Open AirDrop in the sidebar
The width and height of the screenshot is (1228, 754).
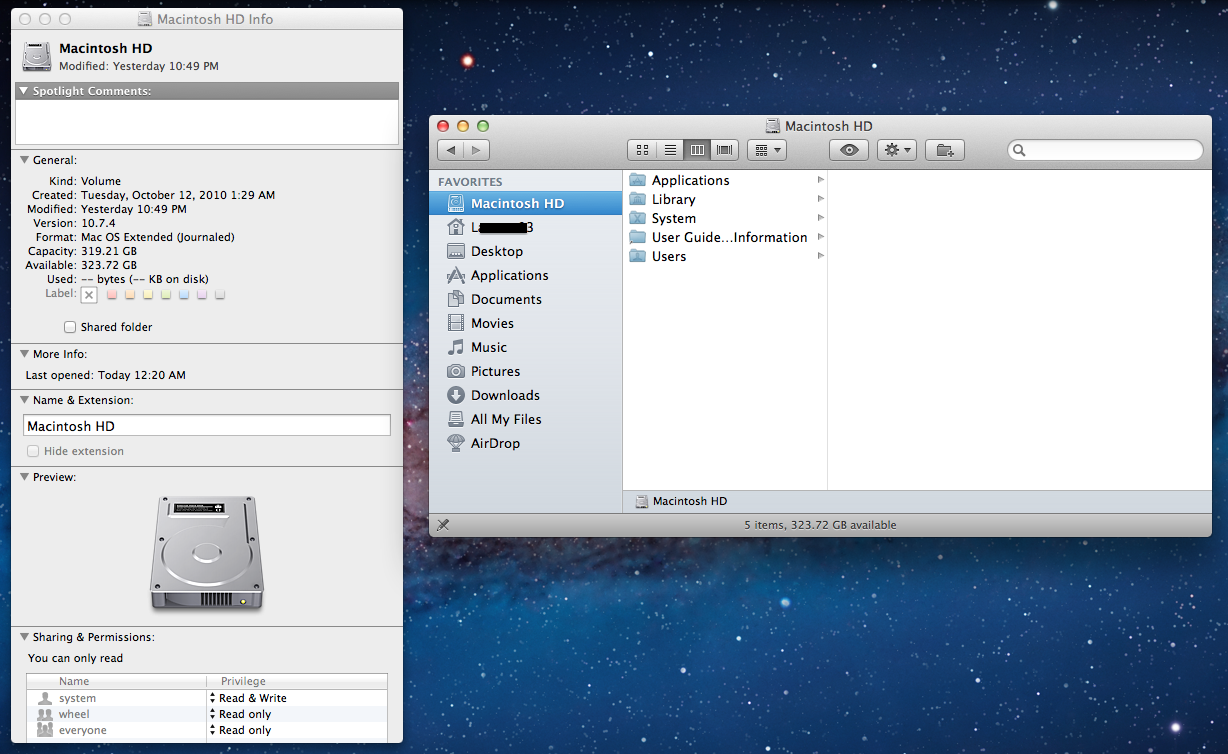495,443
